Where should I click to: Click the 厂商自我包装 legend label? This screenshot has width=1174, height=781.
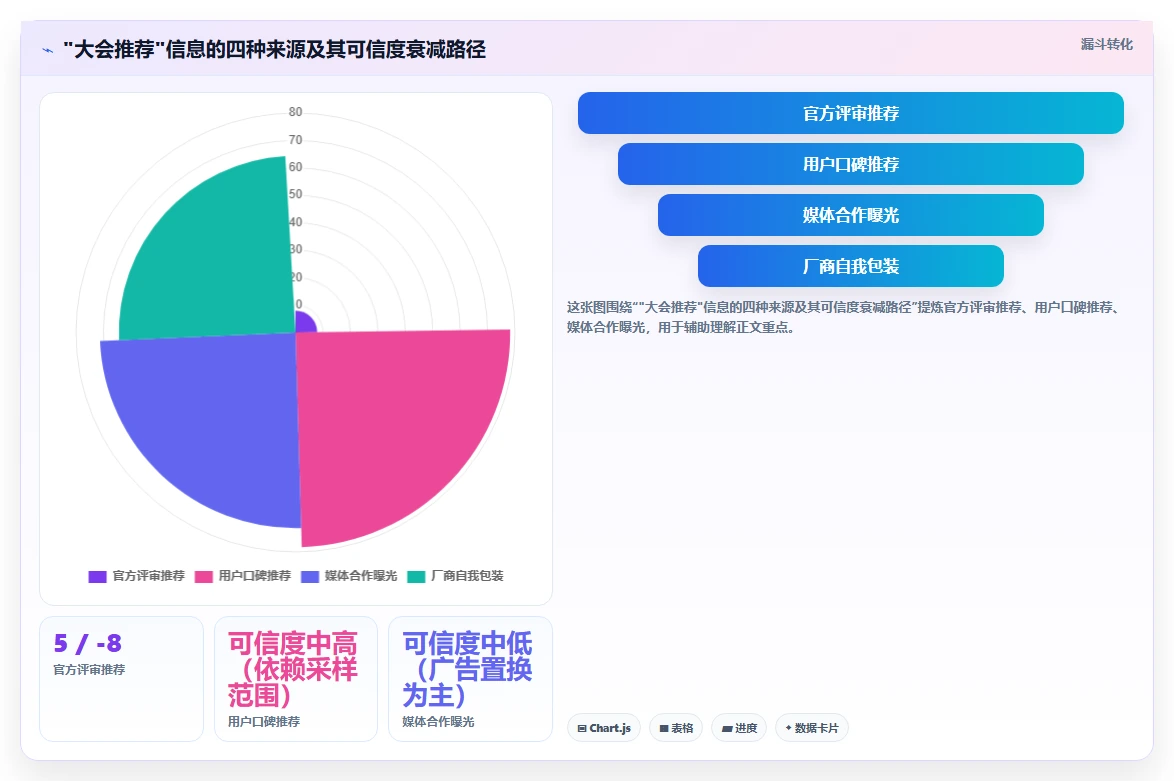tap(467, 576)
